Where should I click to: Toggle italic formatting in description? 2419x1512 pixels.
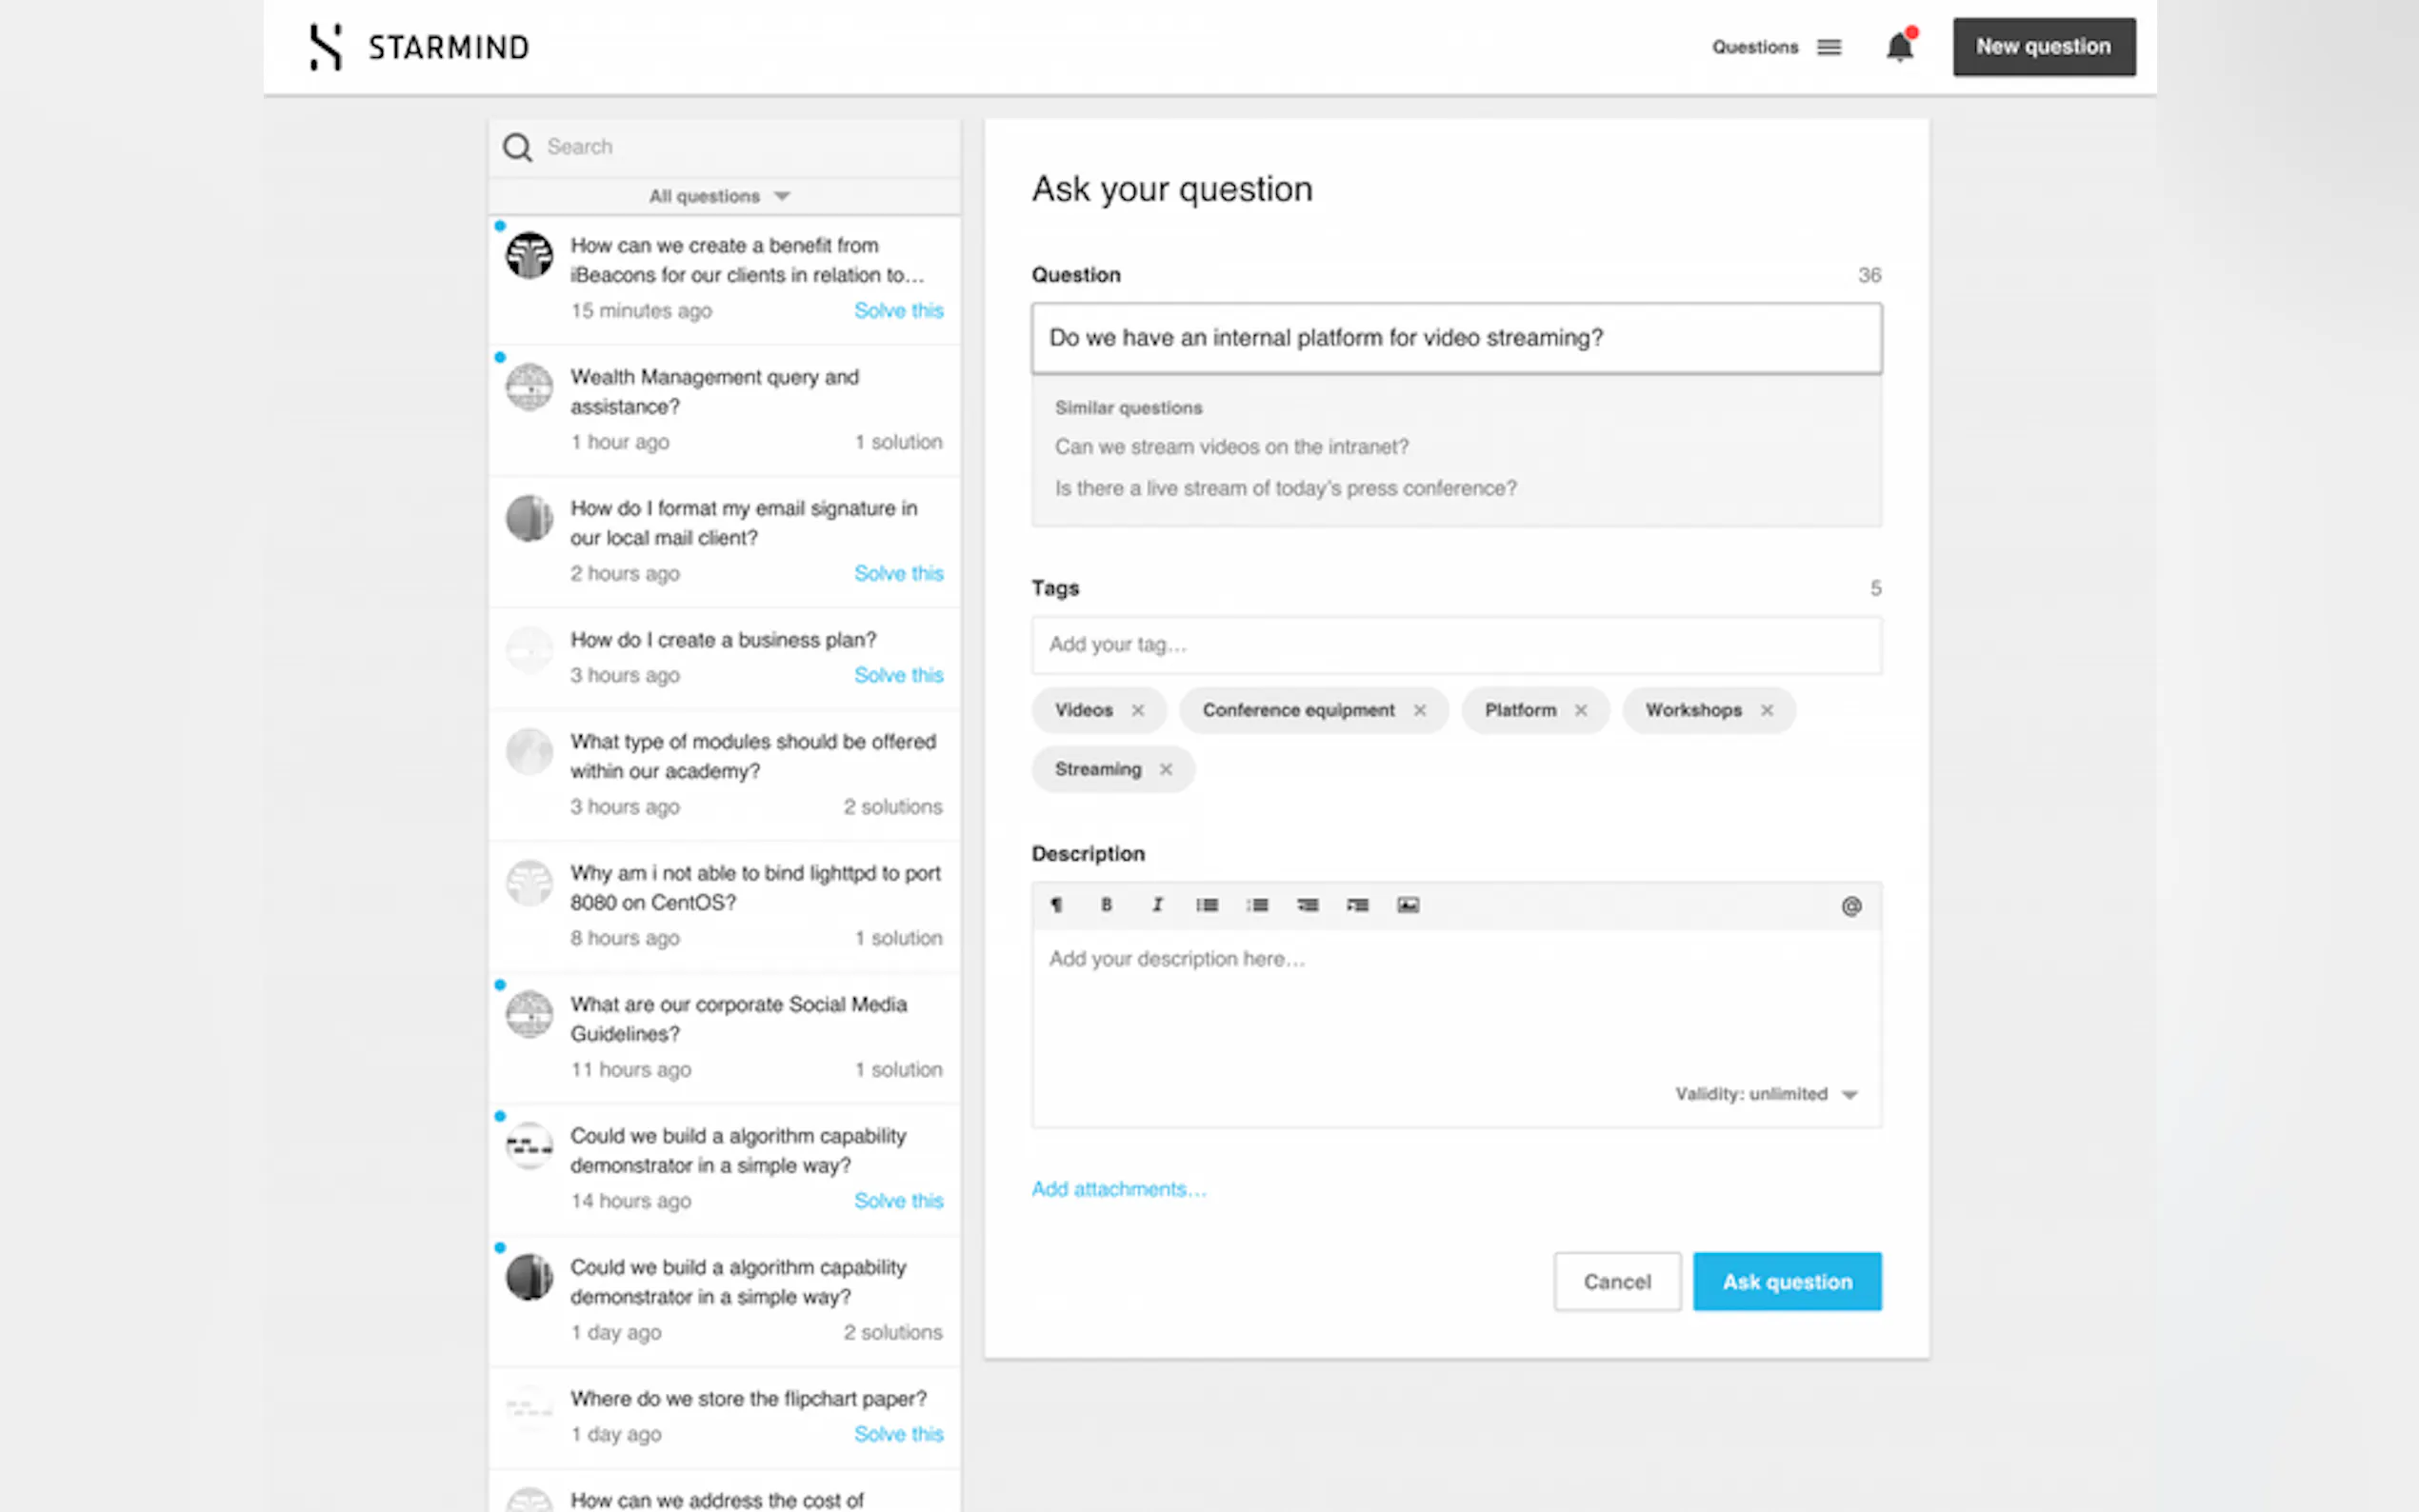point(1157,905)
